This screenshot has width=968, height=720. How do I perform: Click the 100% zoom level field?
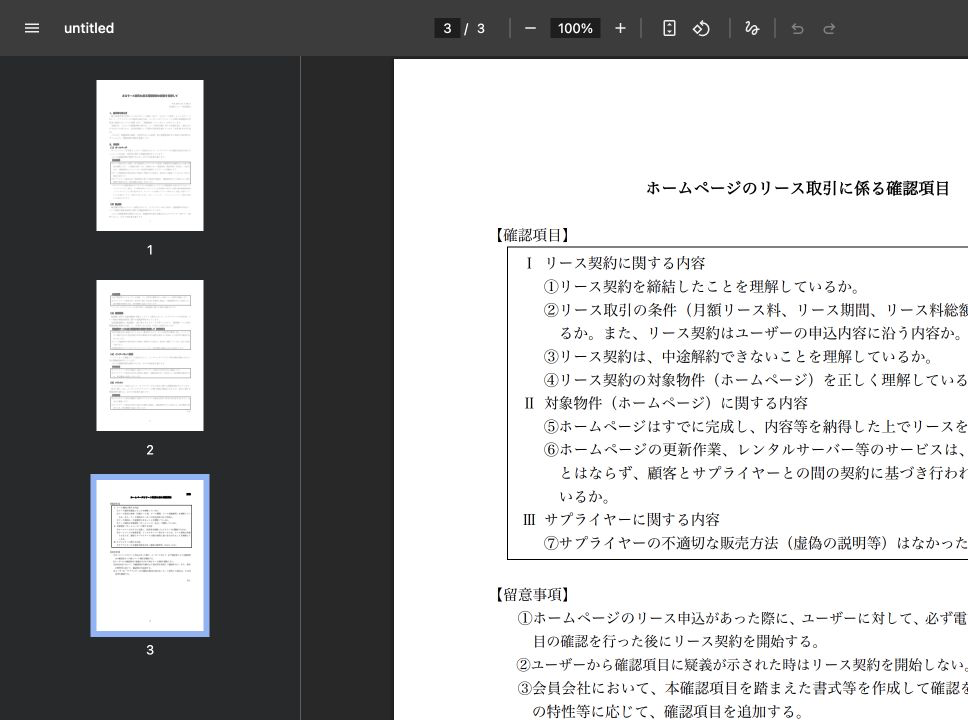pos(575,28)
